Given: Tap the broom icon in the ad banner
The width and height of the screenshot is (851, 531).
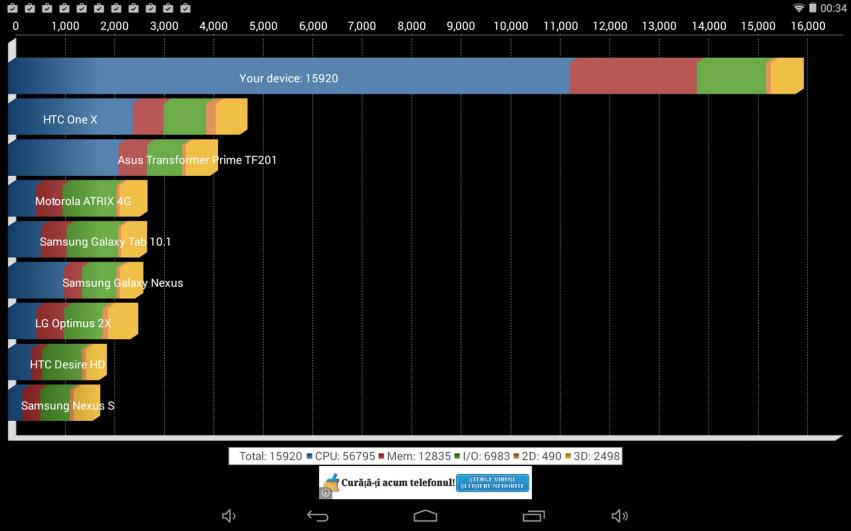Looking at the screenshot, I should (x=331, y=482).
